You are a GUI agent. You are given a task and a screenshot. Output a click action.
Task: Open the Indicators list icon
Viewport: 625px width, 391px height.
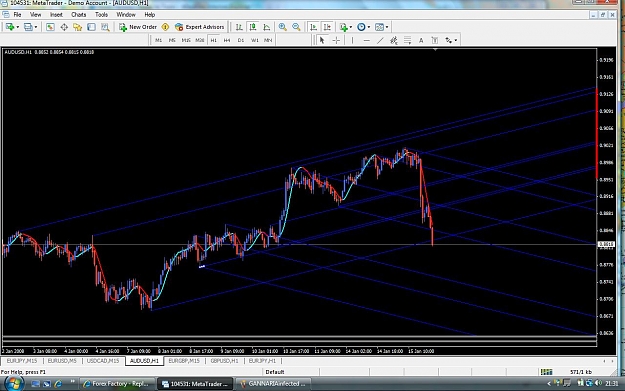coord(343,27)
